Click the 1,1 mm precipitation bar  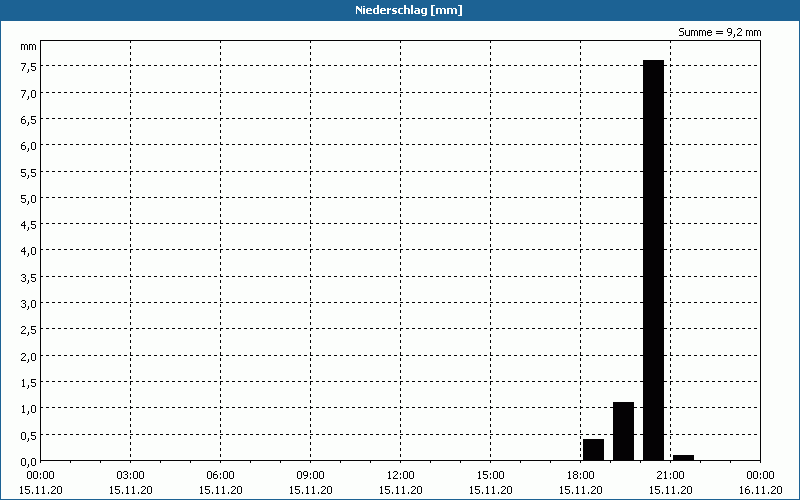(x=623, y=431)
